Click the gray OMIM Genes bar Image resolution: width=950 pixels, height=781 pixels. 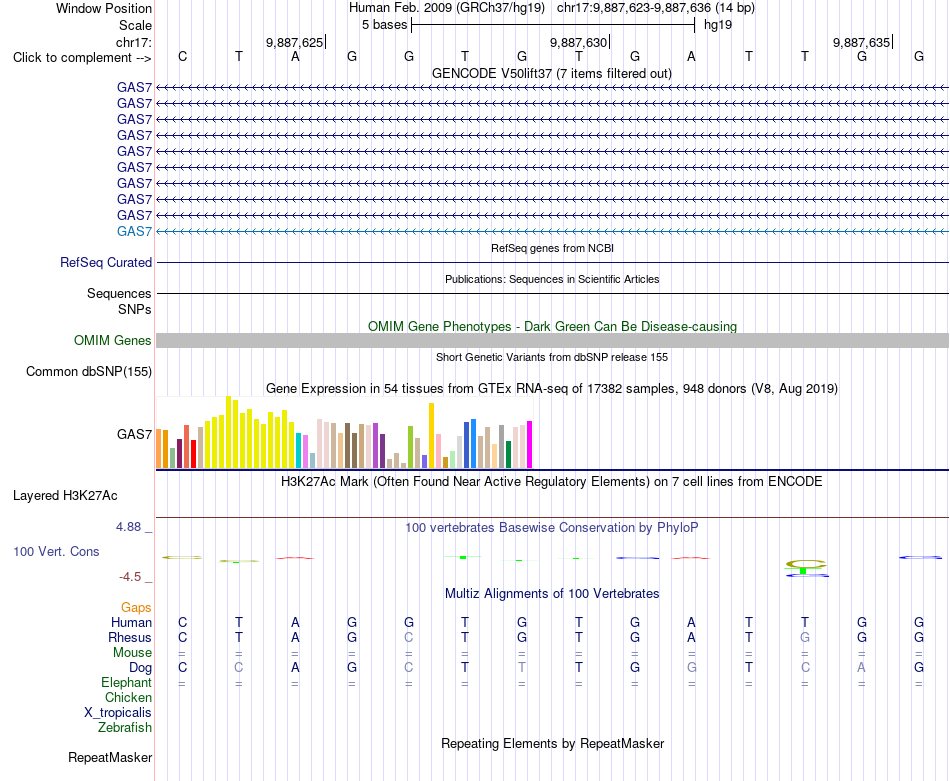click(552, 341)
